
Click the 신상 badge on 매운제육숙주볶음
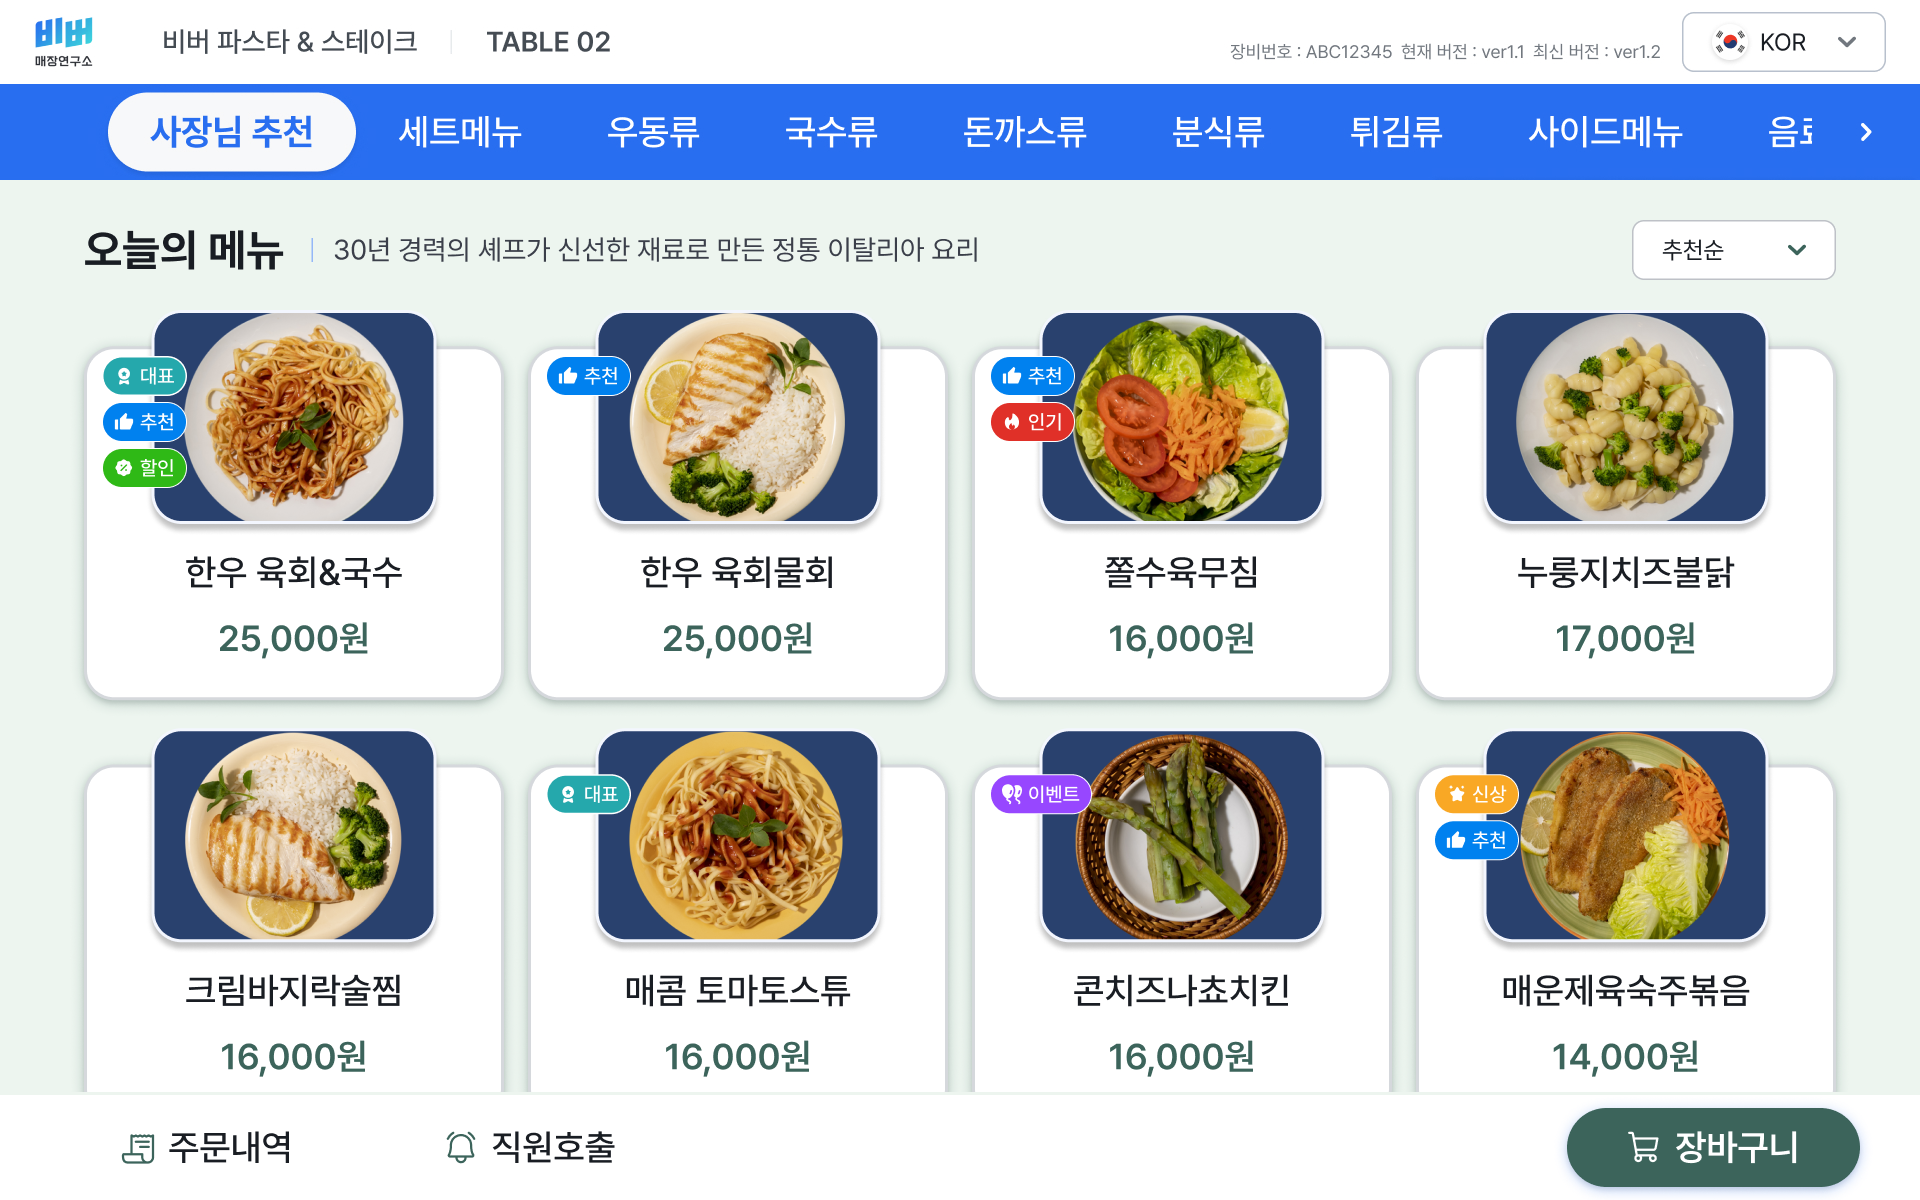click(1476, 794)
